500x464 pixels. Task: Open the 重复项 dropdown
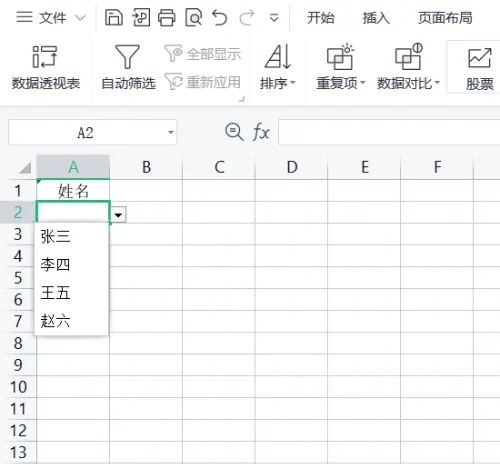coord(341,68)
